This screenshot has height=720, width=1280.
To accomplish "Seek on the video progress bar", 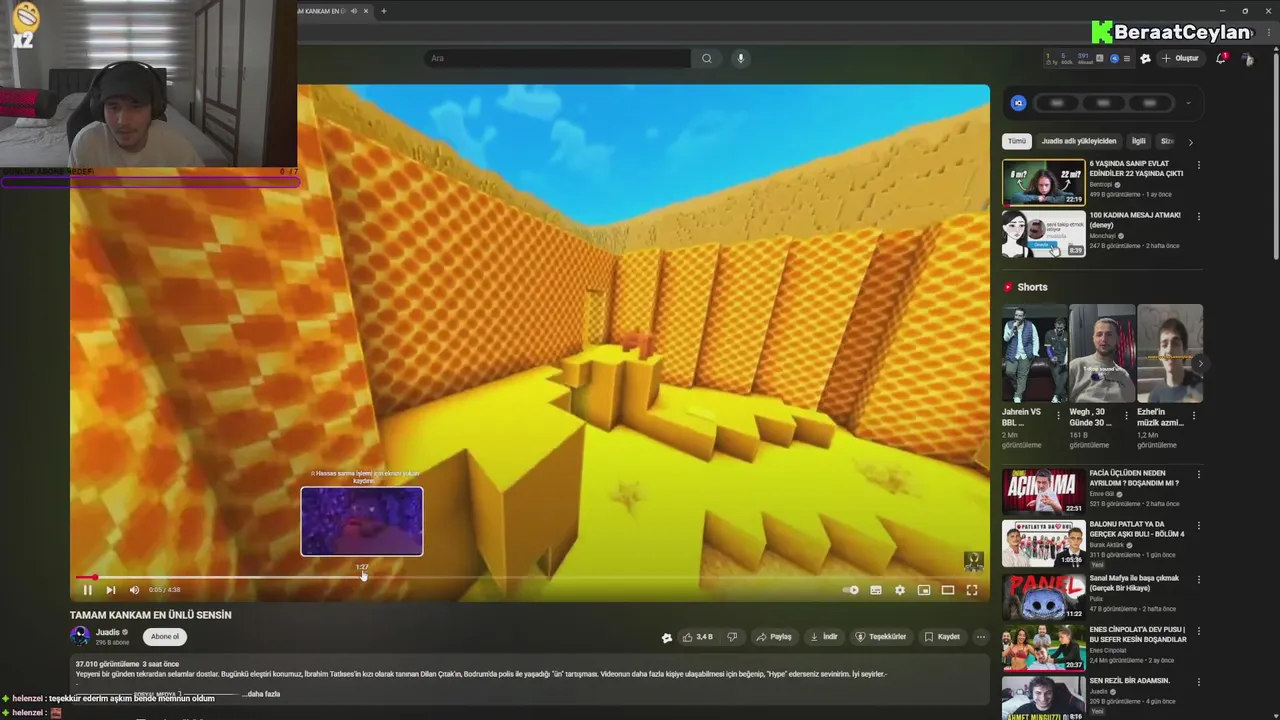I will [530, 577].
